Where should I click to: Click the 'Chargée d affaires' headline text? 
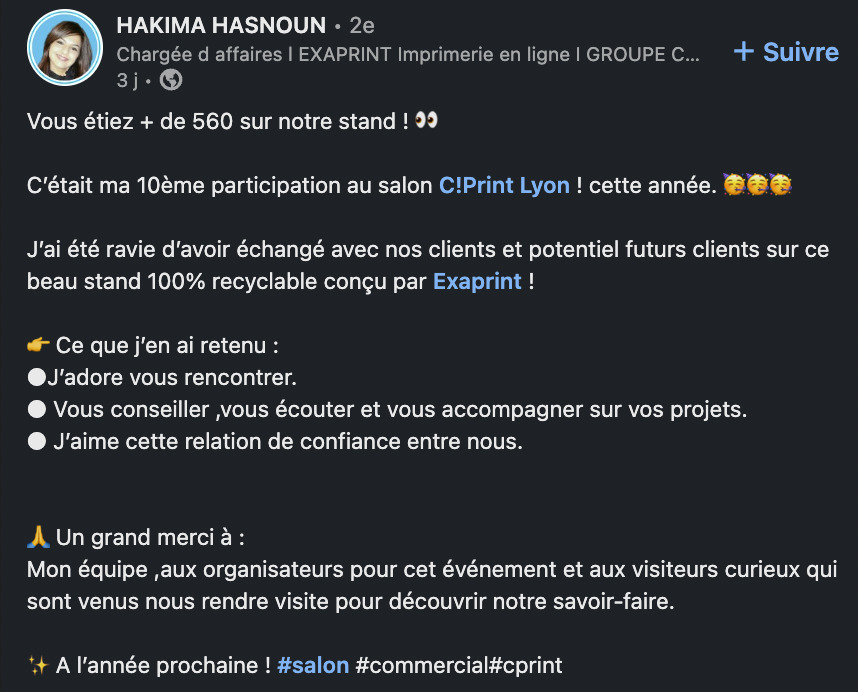[x=199, y=55]
